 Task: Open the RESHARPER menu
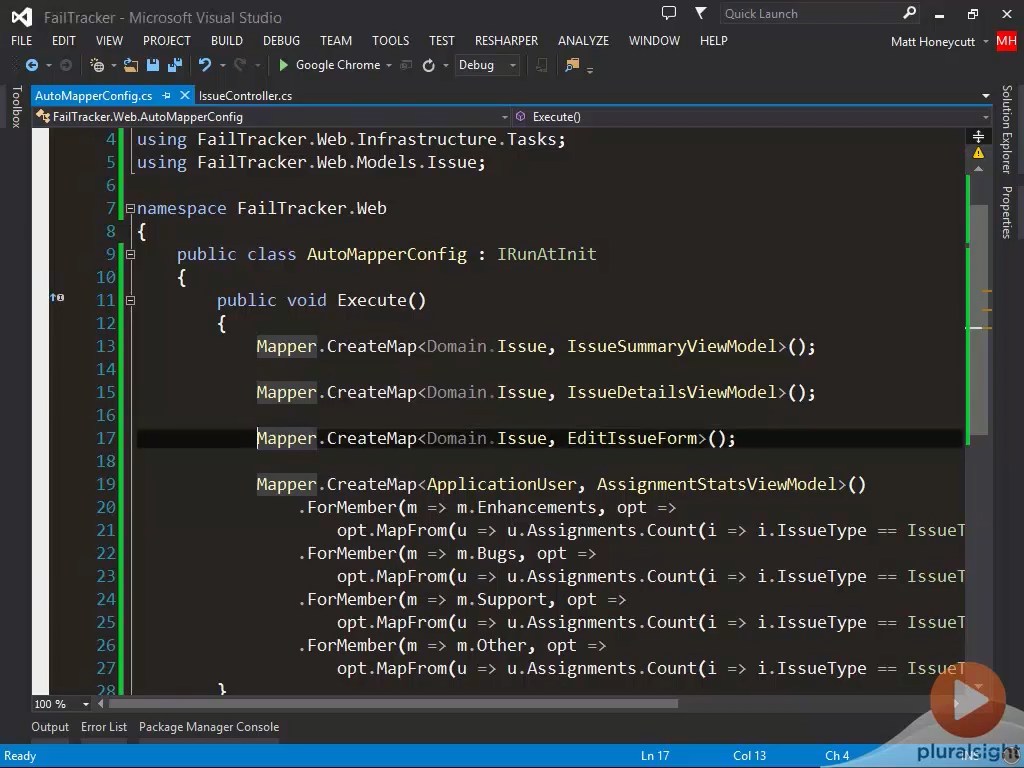506,40
